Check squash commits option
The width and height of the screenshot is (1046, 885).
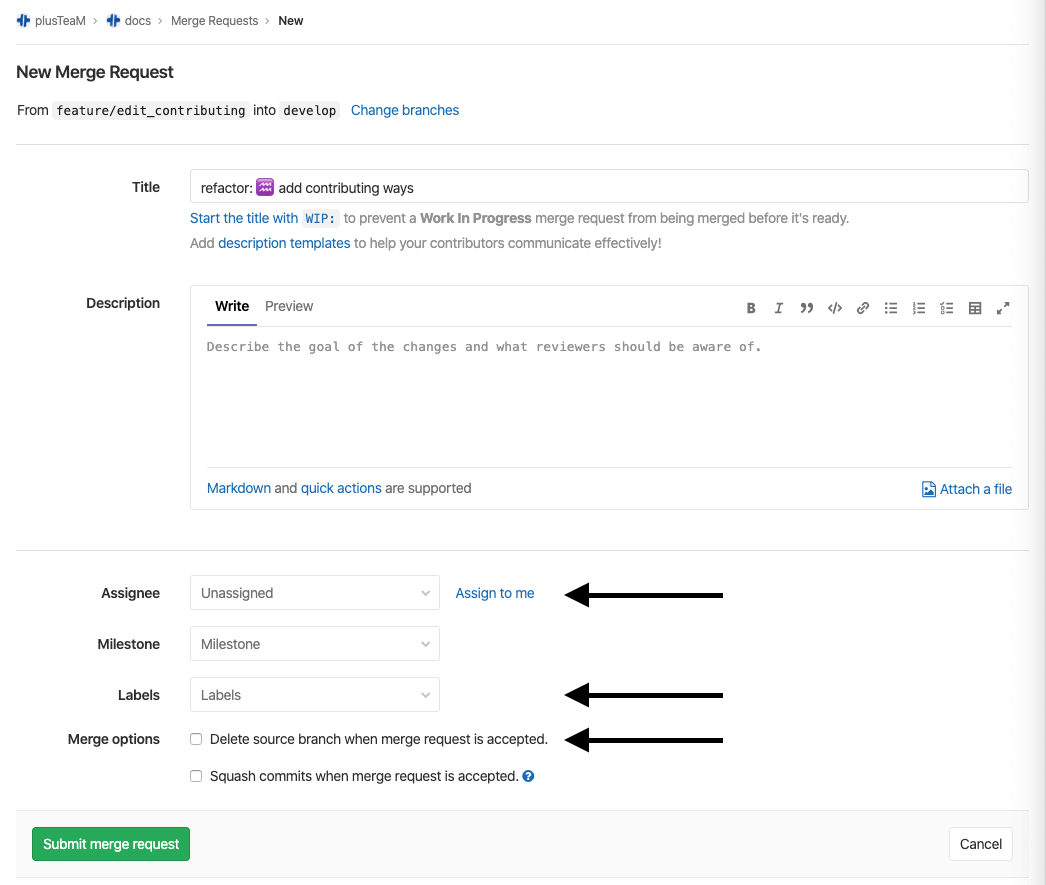(197, 776)
